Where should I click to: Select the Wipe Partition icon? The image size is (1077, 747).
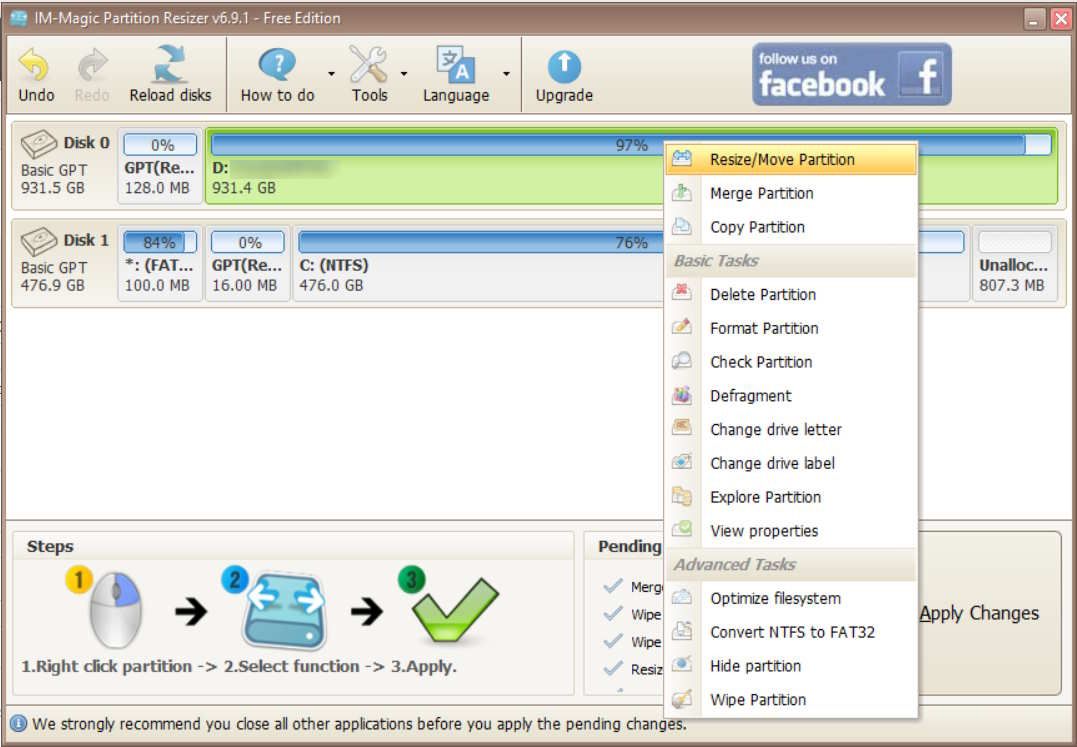tap(684, 699)
